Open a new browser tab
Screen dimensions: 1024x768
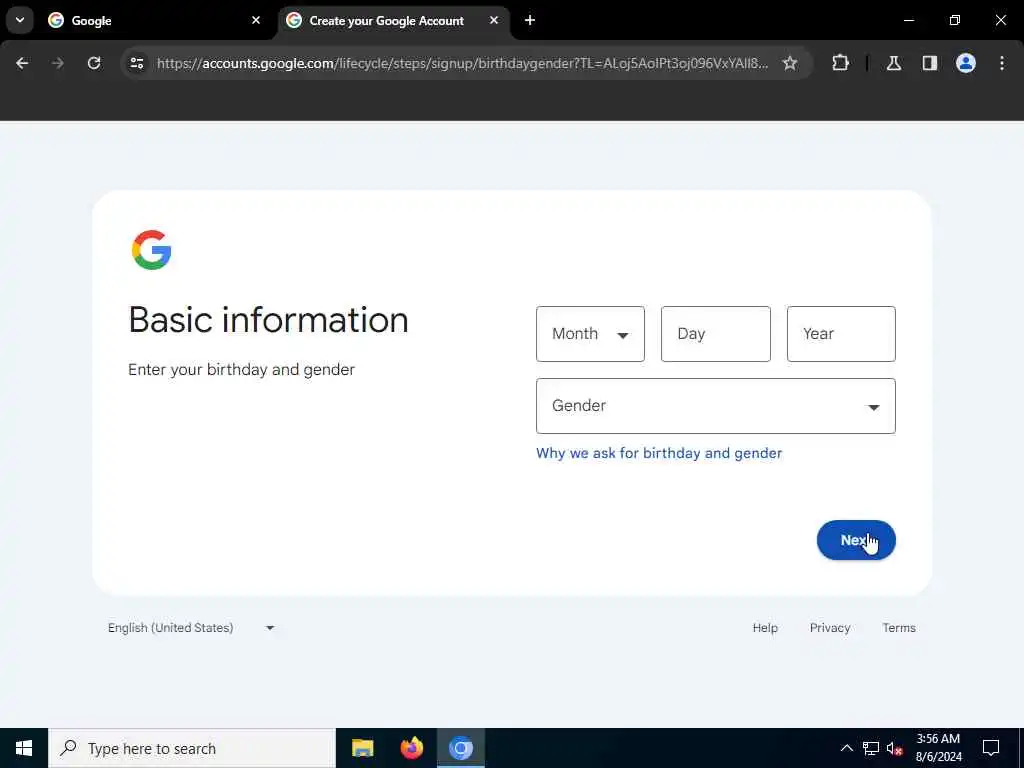click(530, 20)
